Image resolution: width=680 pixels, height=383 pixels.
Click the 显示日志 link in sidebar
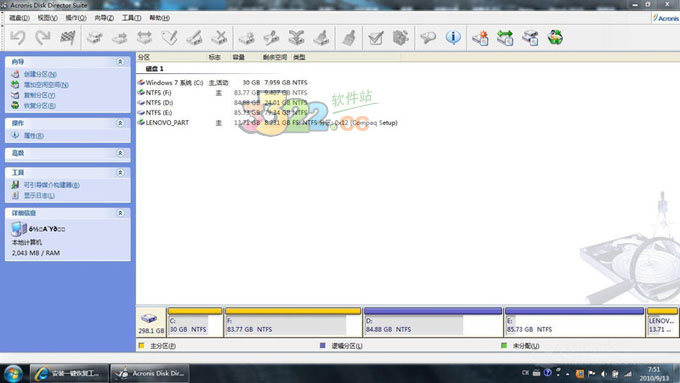tap(39, 196)
